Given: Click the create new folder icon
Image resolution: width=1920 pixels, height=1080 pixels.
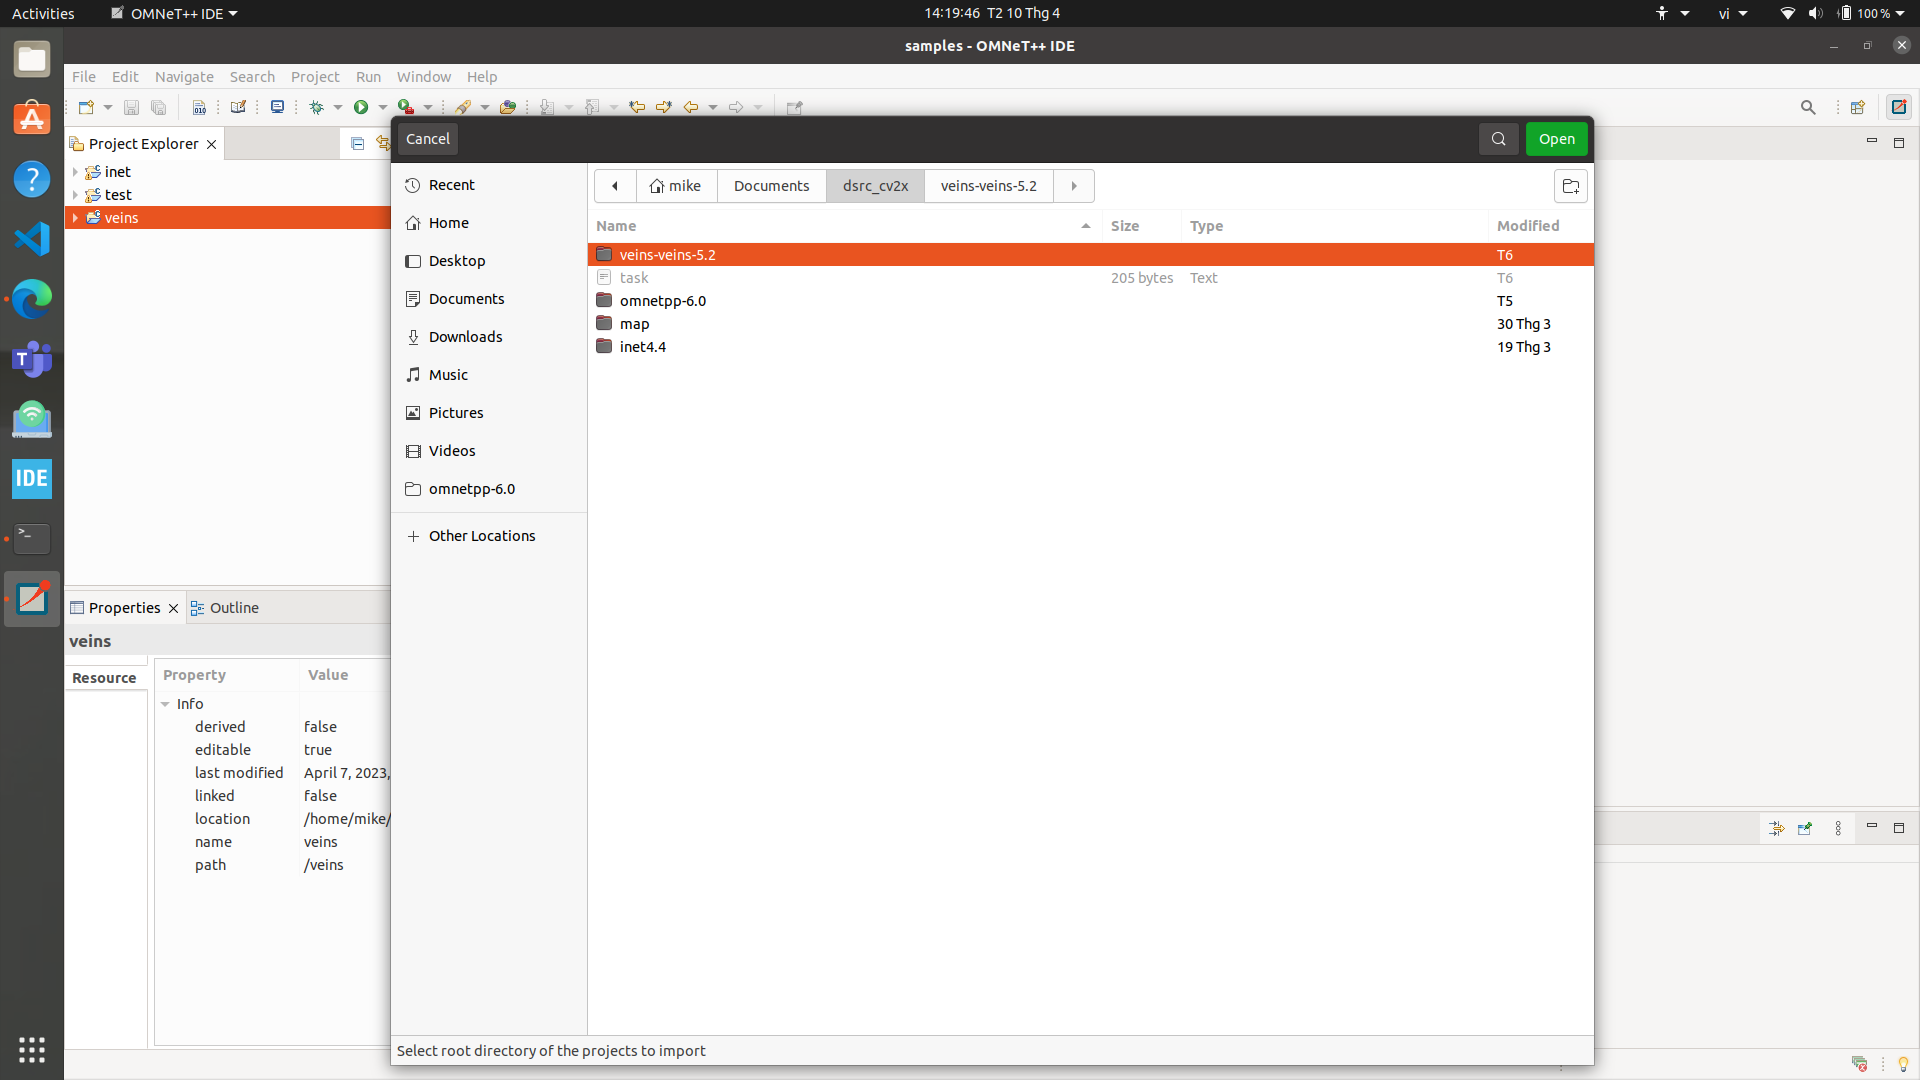Looking at the screenshot, I should pos(1570,186).
